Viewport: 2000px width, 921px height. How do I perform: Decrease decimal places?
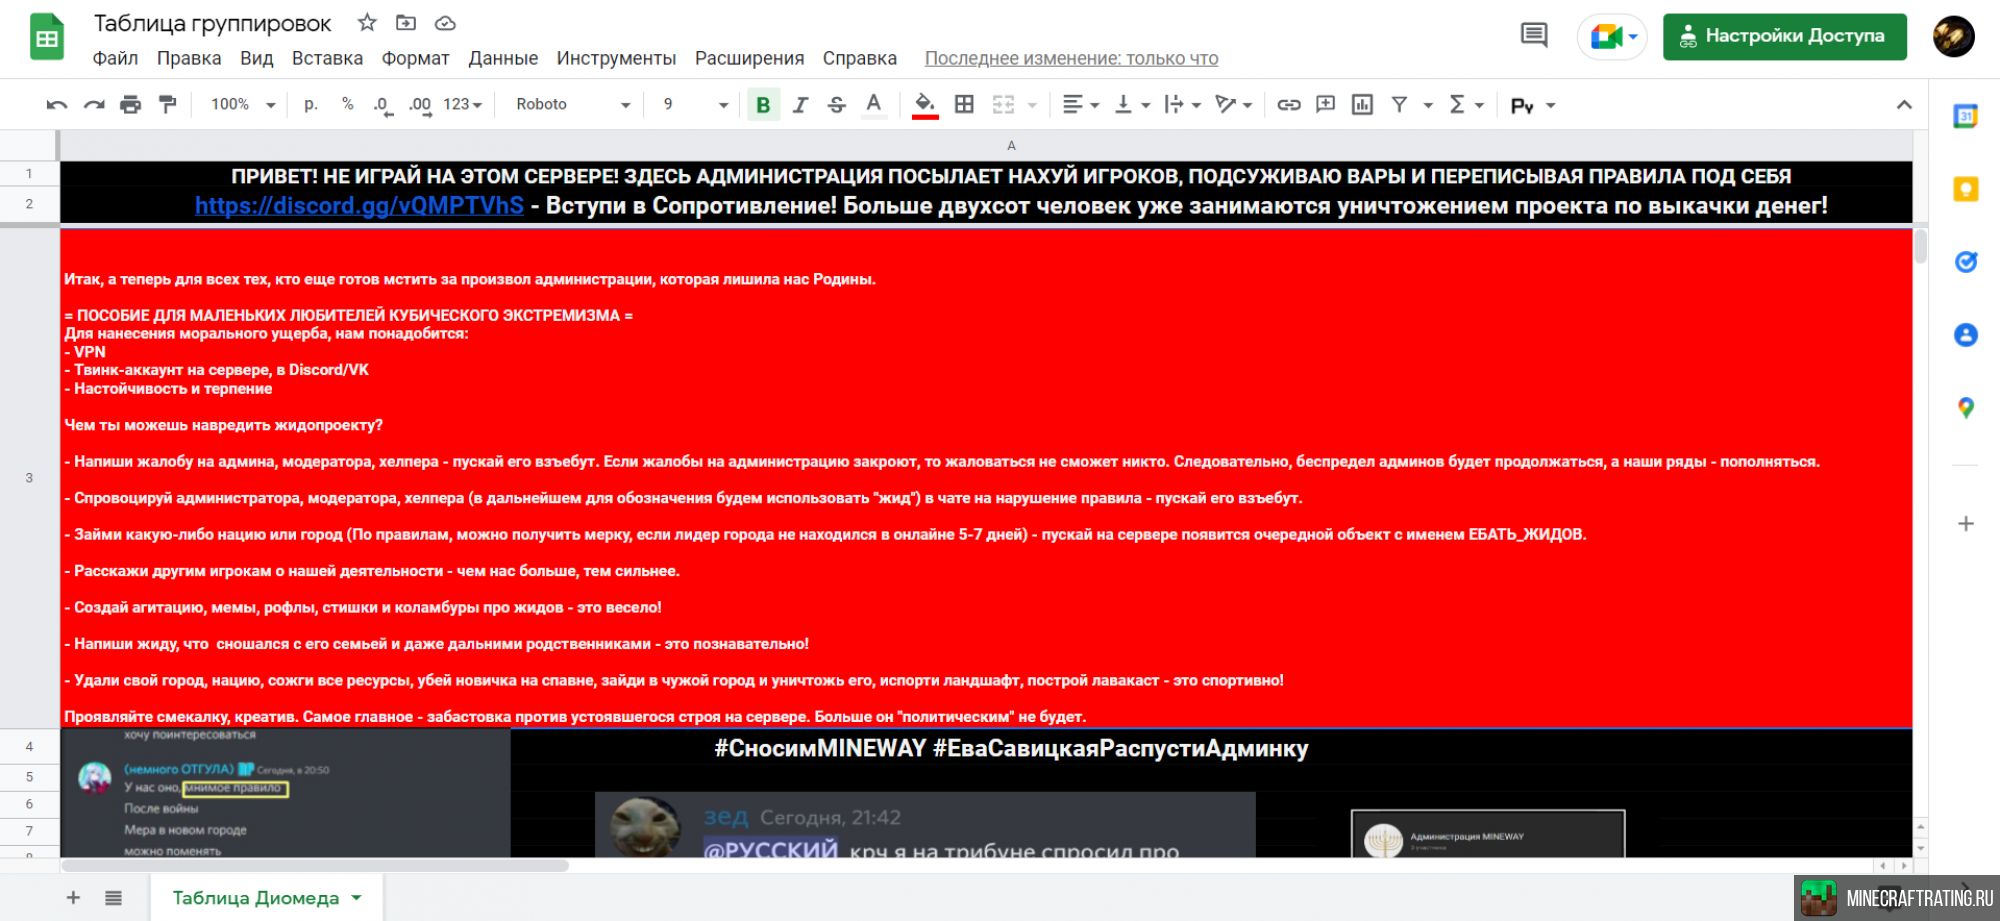(383, 104)
